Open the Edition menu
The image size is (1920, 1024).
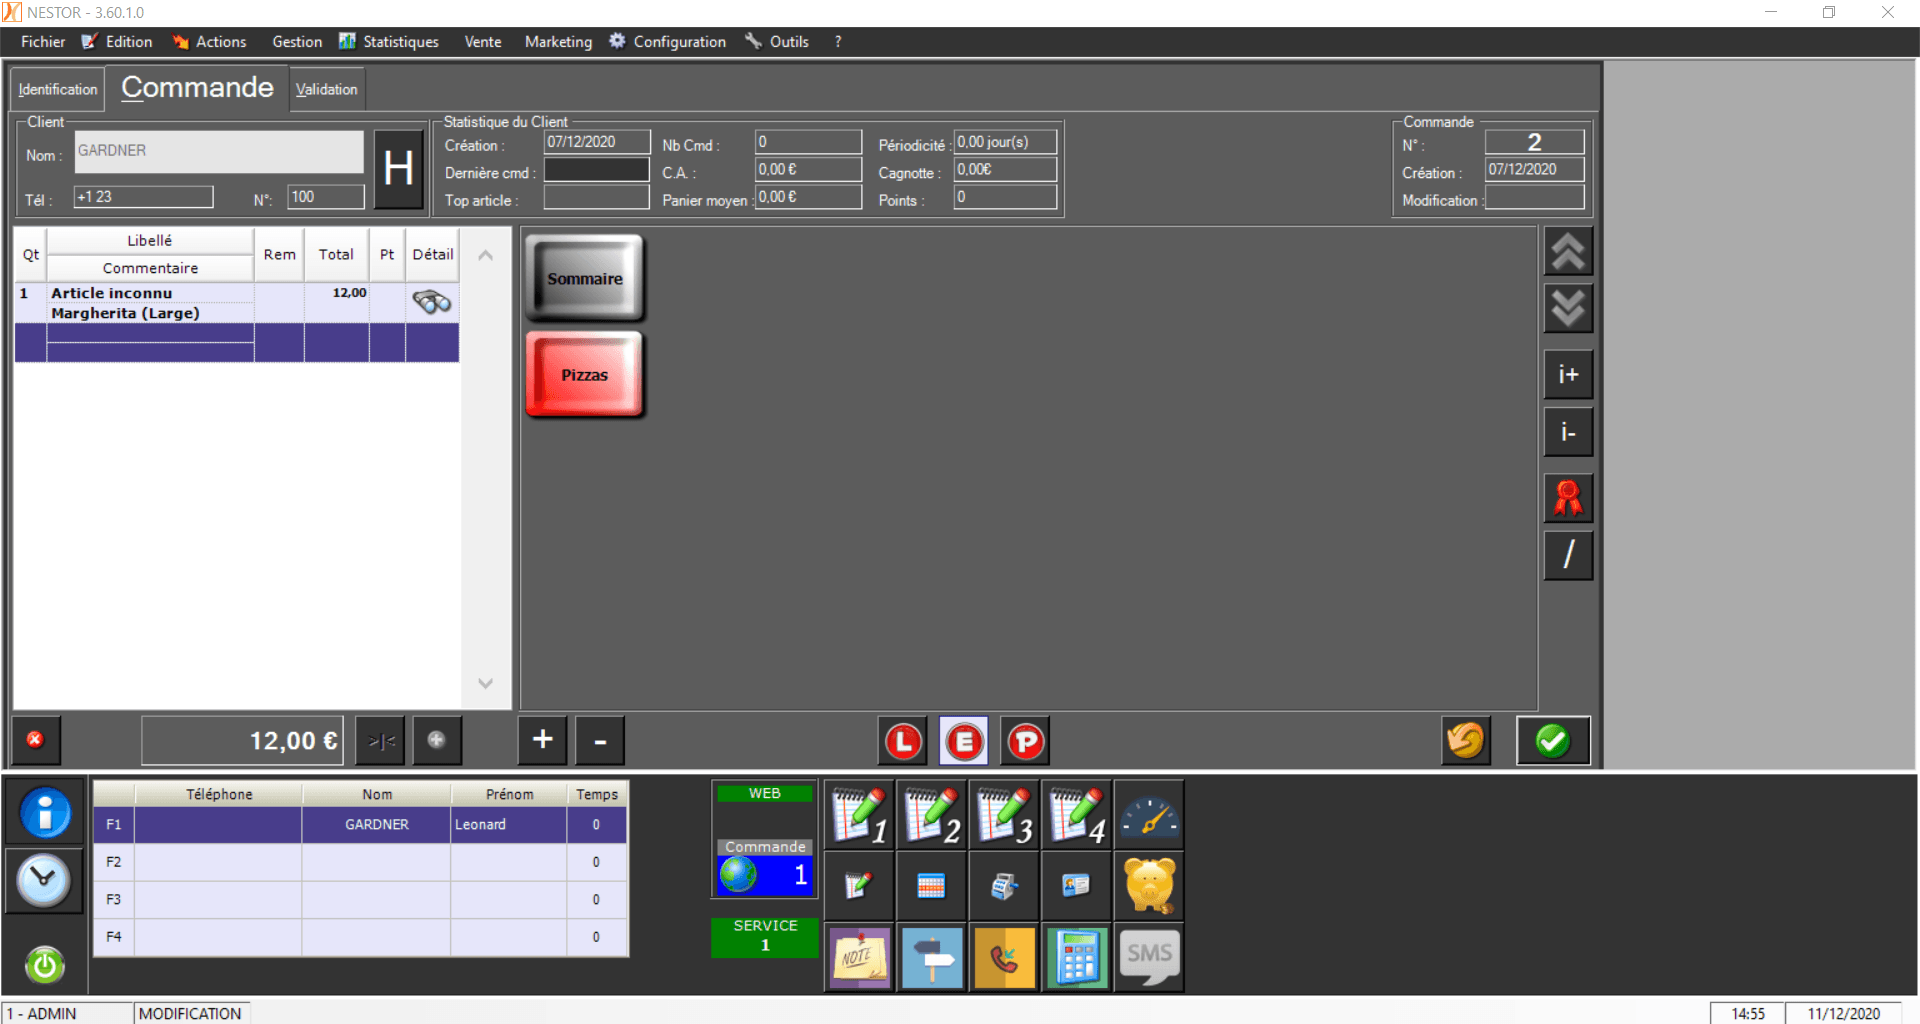pos(118,42)
